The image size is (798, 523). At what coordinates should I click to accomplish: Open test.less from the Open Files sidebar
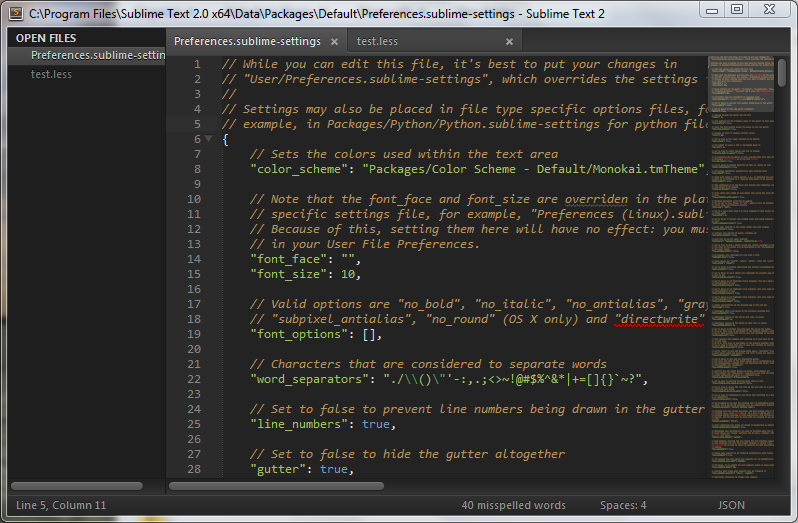coord(51,74)
